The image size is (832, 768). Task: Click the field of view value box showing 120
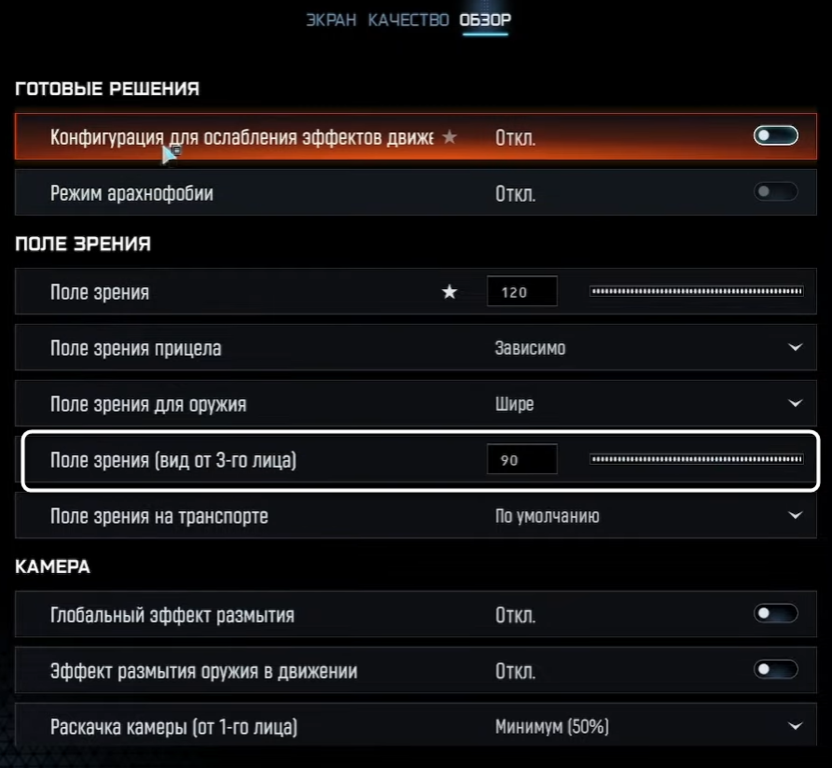(521, 292)
